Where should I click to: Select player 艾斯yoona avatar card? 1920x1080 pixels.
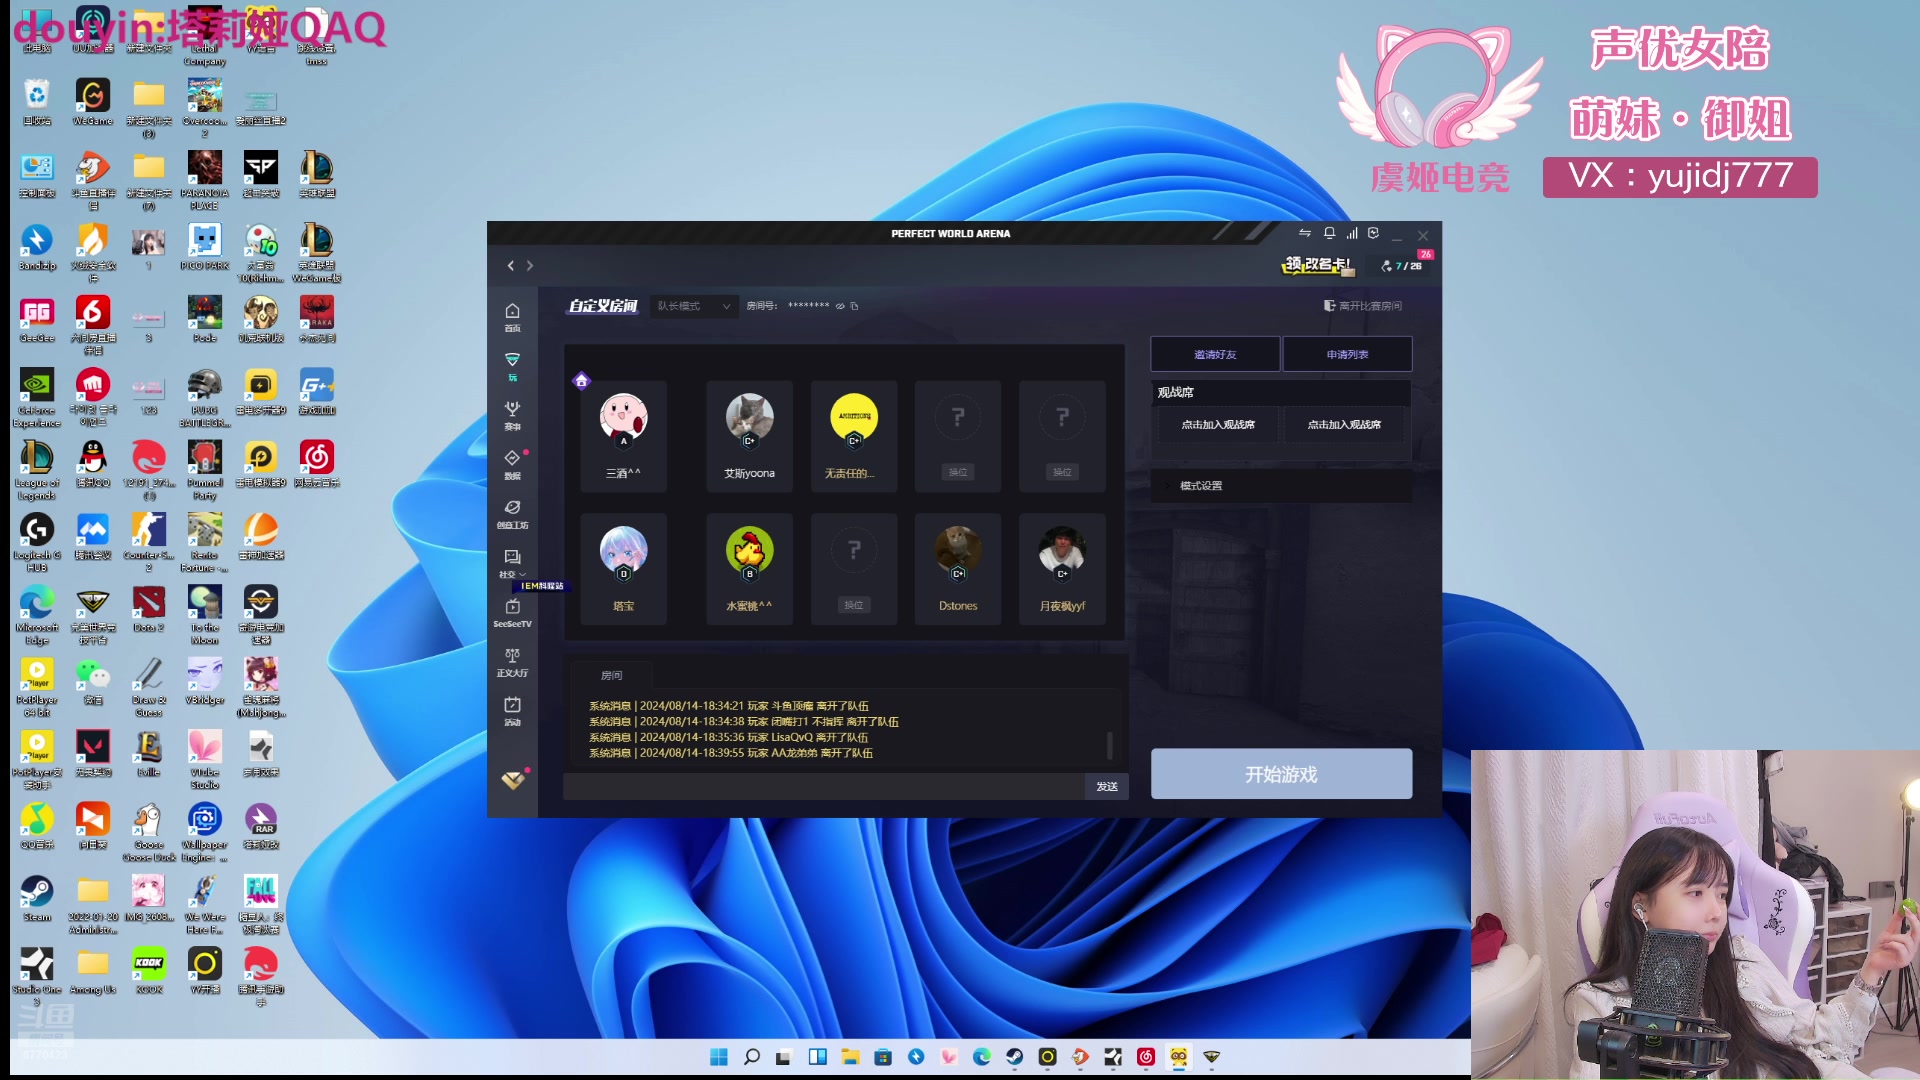(x=749, y=436)
